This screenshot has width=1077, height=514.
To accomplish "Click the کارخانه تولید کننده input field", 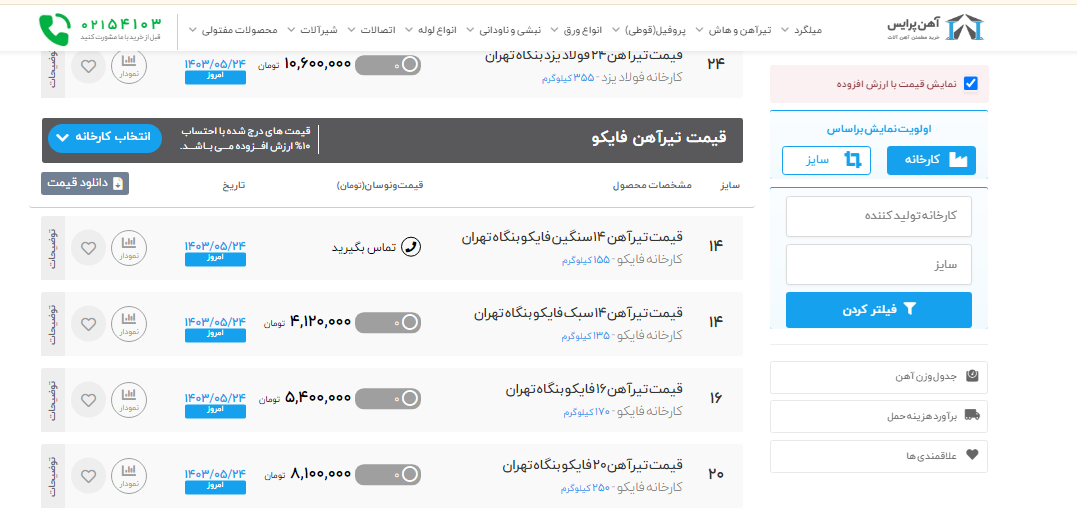I will click(x=878, y=217).
